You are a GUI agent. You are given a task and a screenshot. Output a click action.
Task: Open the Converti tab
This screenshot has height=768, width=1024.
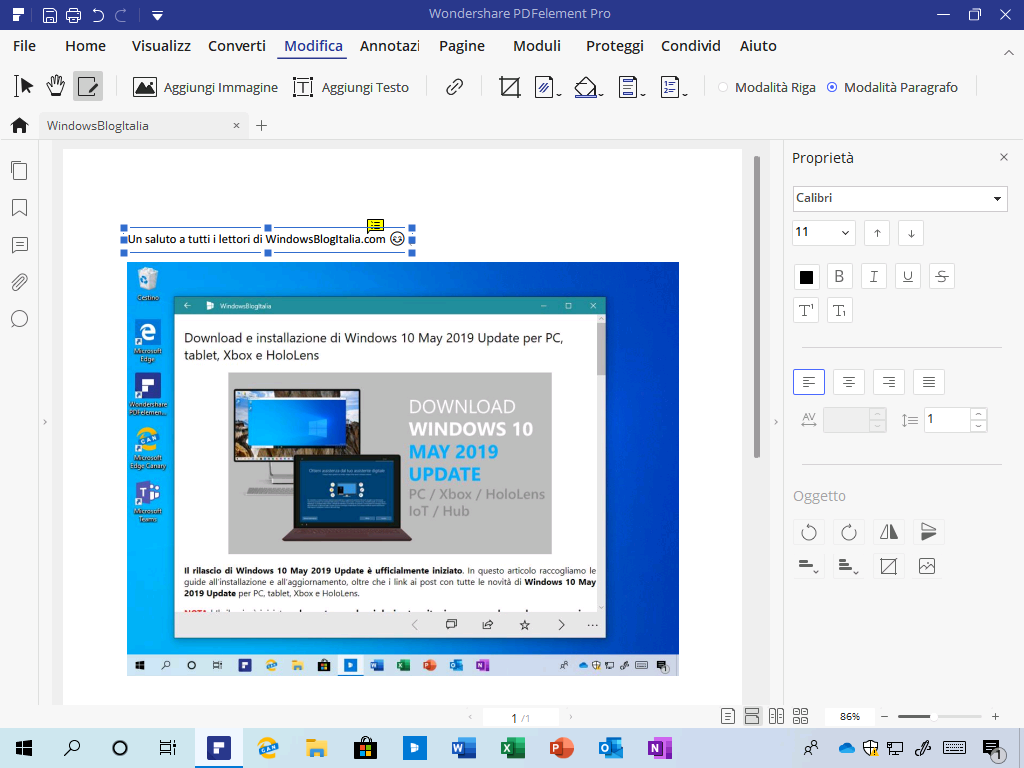pyautogui.click(x=237, y=46)
